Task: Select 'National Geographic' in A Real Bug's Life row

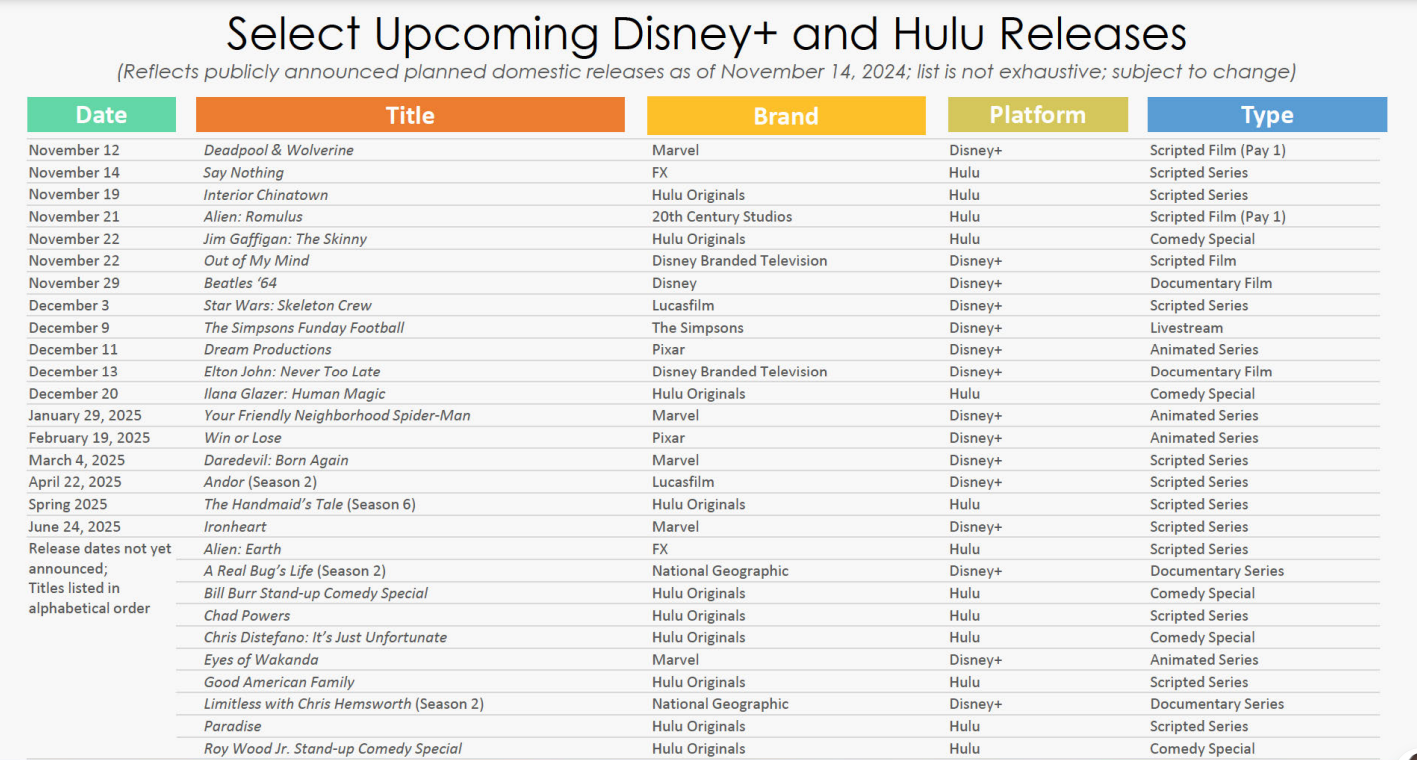Action: click(x=720, y=571)
